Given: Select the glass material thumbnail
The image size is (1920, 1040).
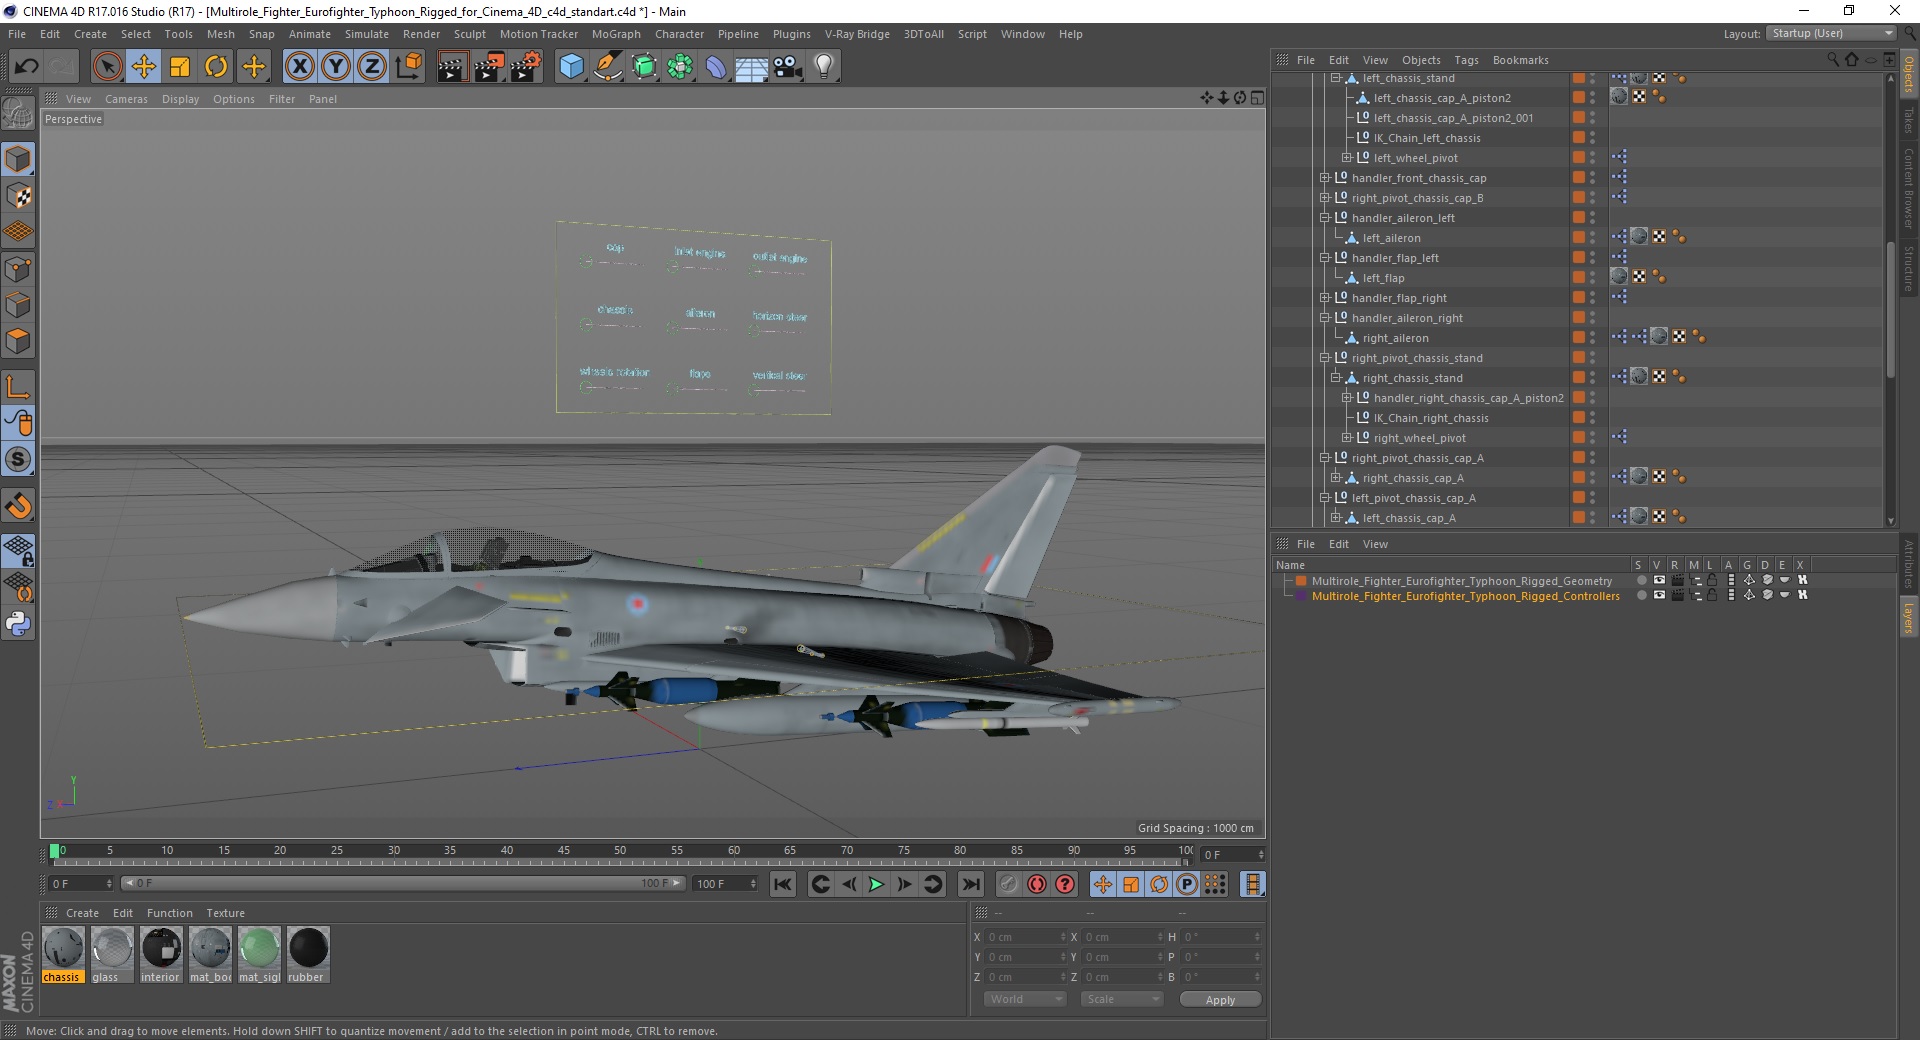Looking at the screenshot, I should coord(111,947).
